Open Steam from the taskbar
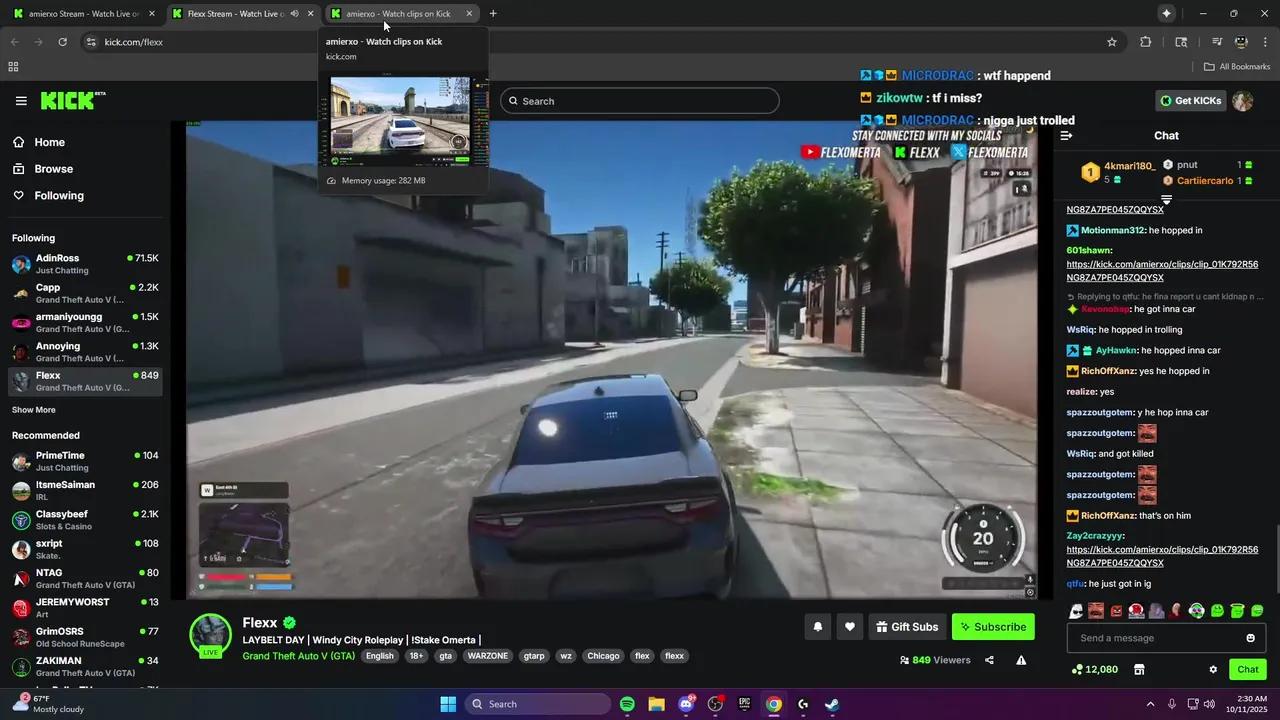Image resolution: width=1280 pixels, height=720 pixels. [832, 704]
